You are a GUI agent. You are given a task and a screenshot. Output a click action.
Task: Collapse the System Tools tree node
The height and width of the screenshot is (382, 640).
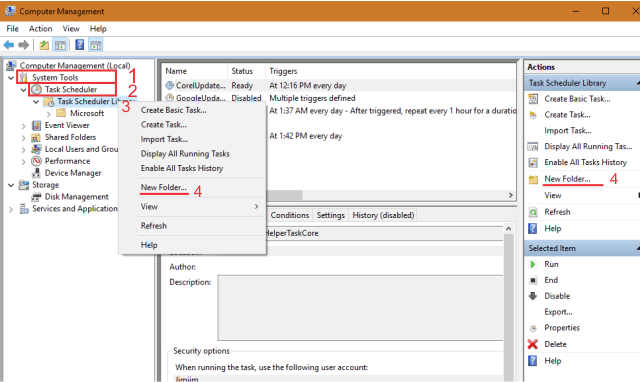(11, 78)
